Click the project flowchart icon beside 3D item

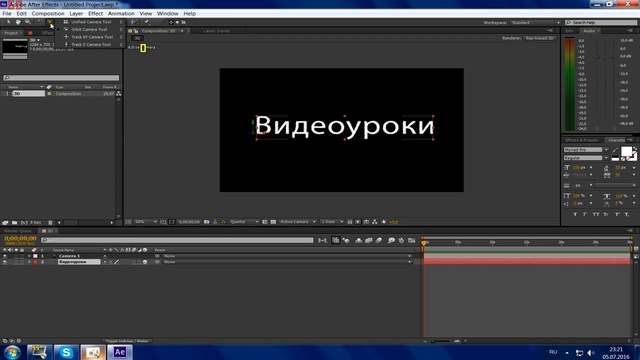point(119,94)
